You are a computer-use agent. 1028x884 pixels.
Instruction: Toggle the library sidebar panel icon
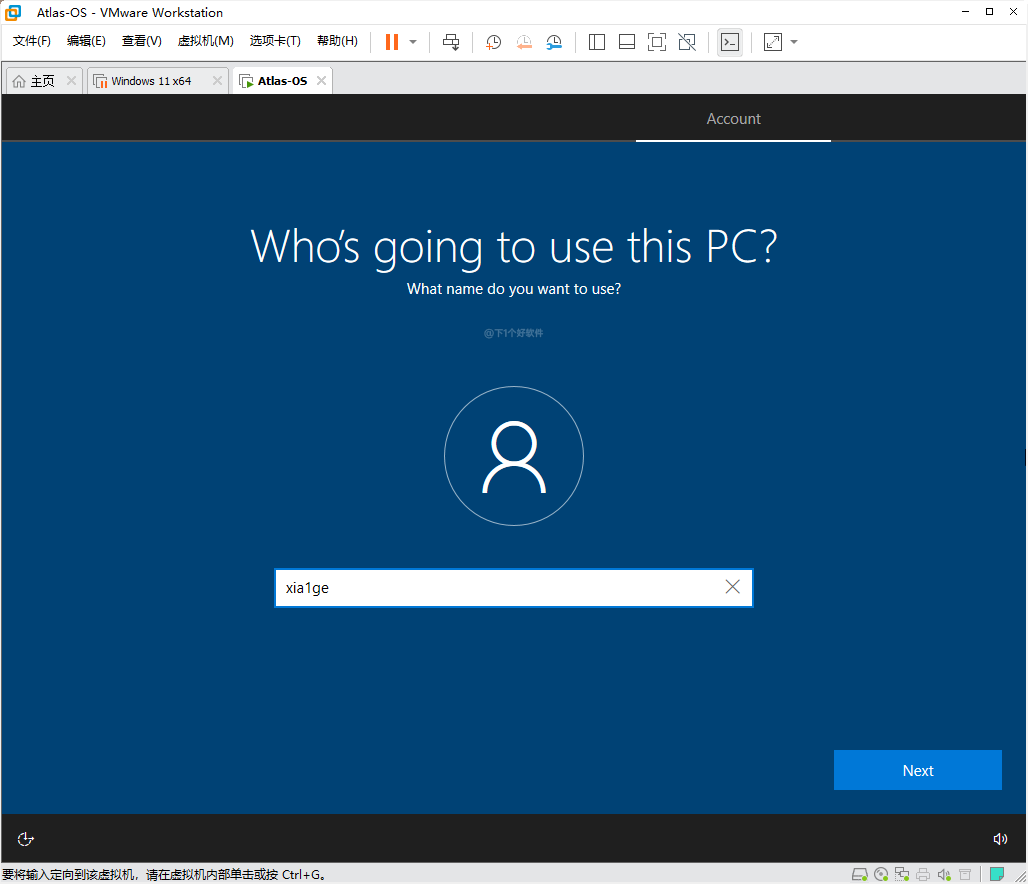pos(597,42)
